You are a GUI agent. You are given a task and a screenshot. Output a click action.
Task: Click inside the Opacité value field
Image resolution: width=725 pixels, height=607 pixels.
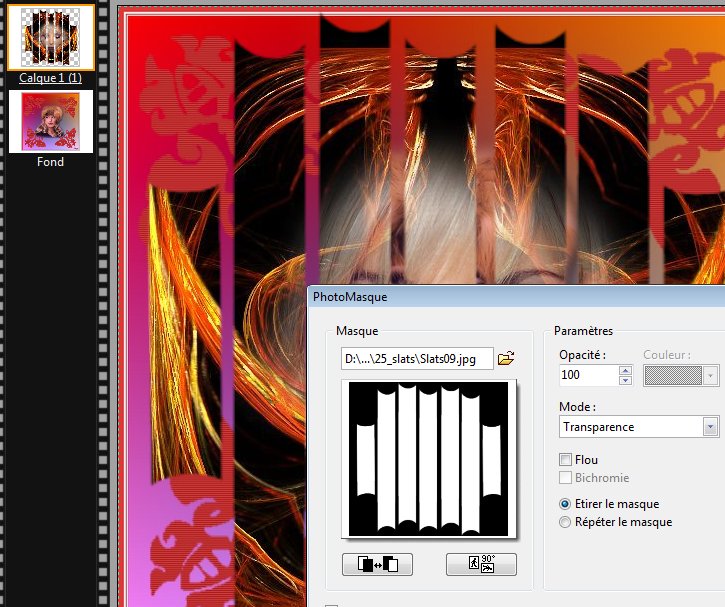pos(588,376)
